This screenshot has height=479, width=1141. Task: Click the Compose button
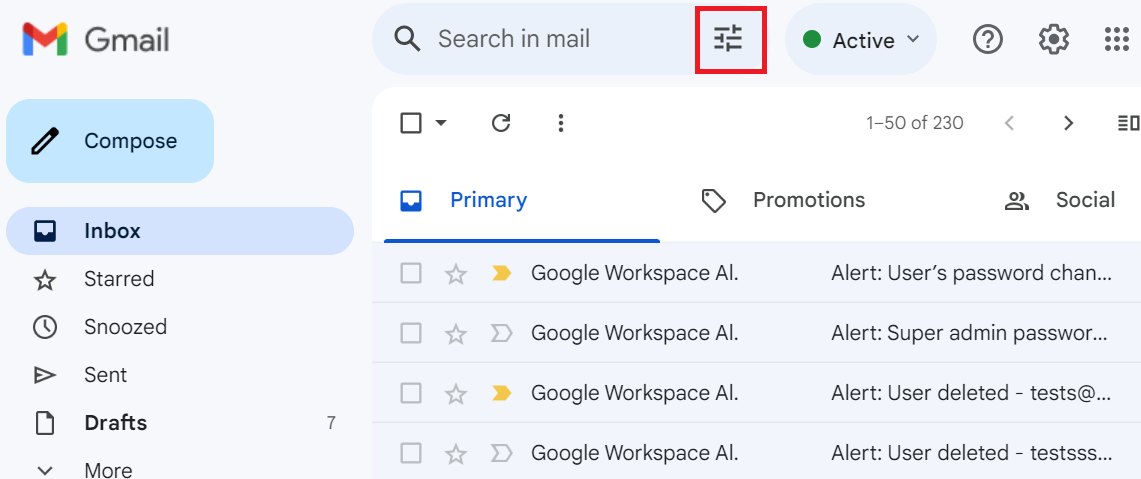click(x=110, y=141)
